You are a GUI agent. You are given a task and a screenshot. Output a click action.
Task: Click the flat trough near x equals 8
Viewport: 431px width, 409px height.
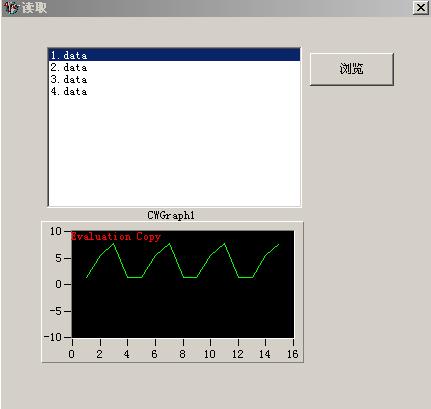click(190, 277)
